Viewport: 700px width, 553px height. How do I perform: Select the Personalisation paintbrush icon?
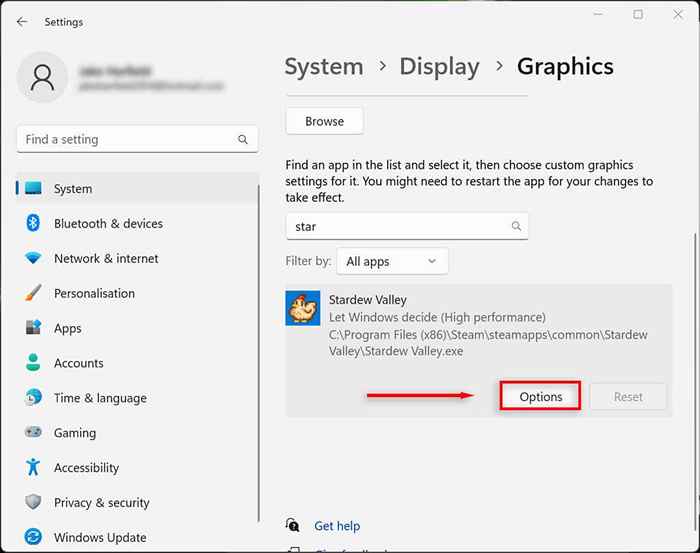click(x=33, y=293)
